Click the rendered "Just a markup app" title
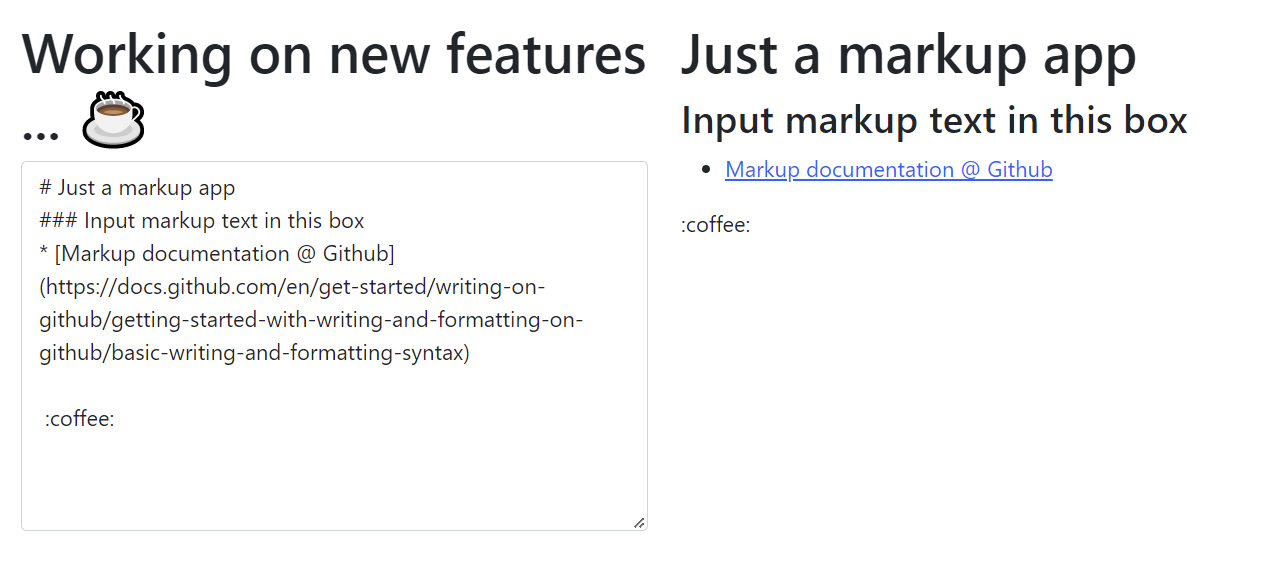1261x583 pixels. point(908,54)
